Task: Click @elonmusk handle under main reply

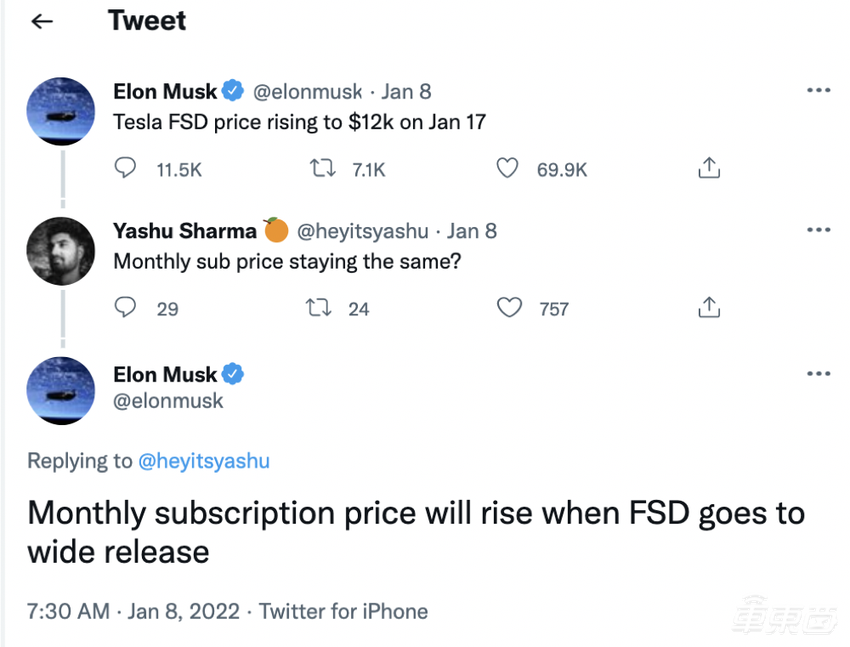Action: click(168, 401)
